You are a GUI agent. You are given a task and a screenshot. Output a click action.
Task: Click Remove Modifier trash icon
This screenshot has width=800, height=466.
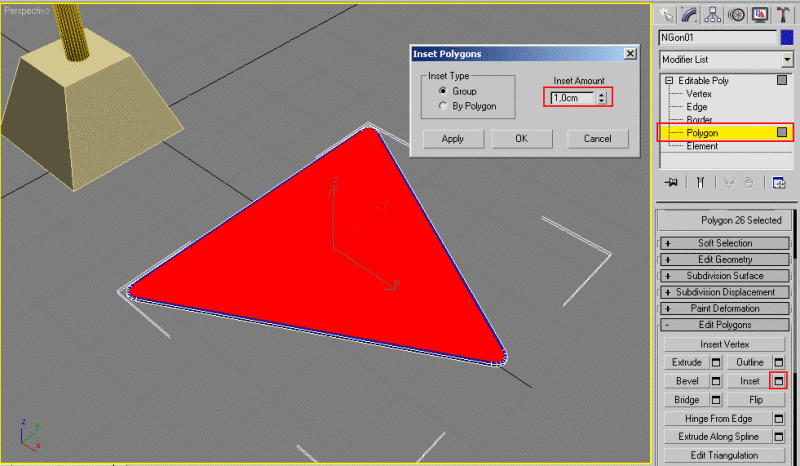(x=748, y=182)
